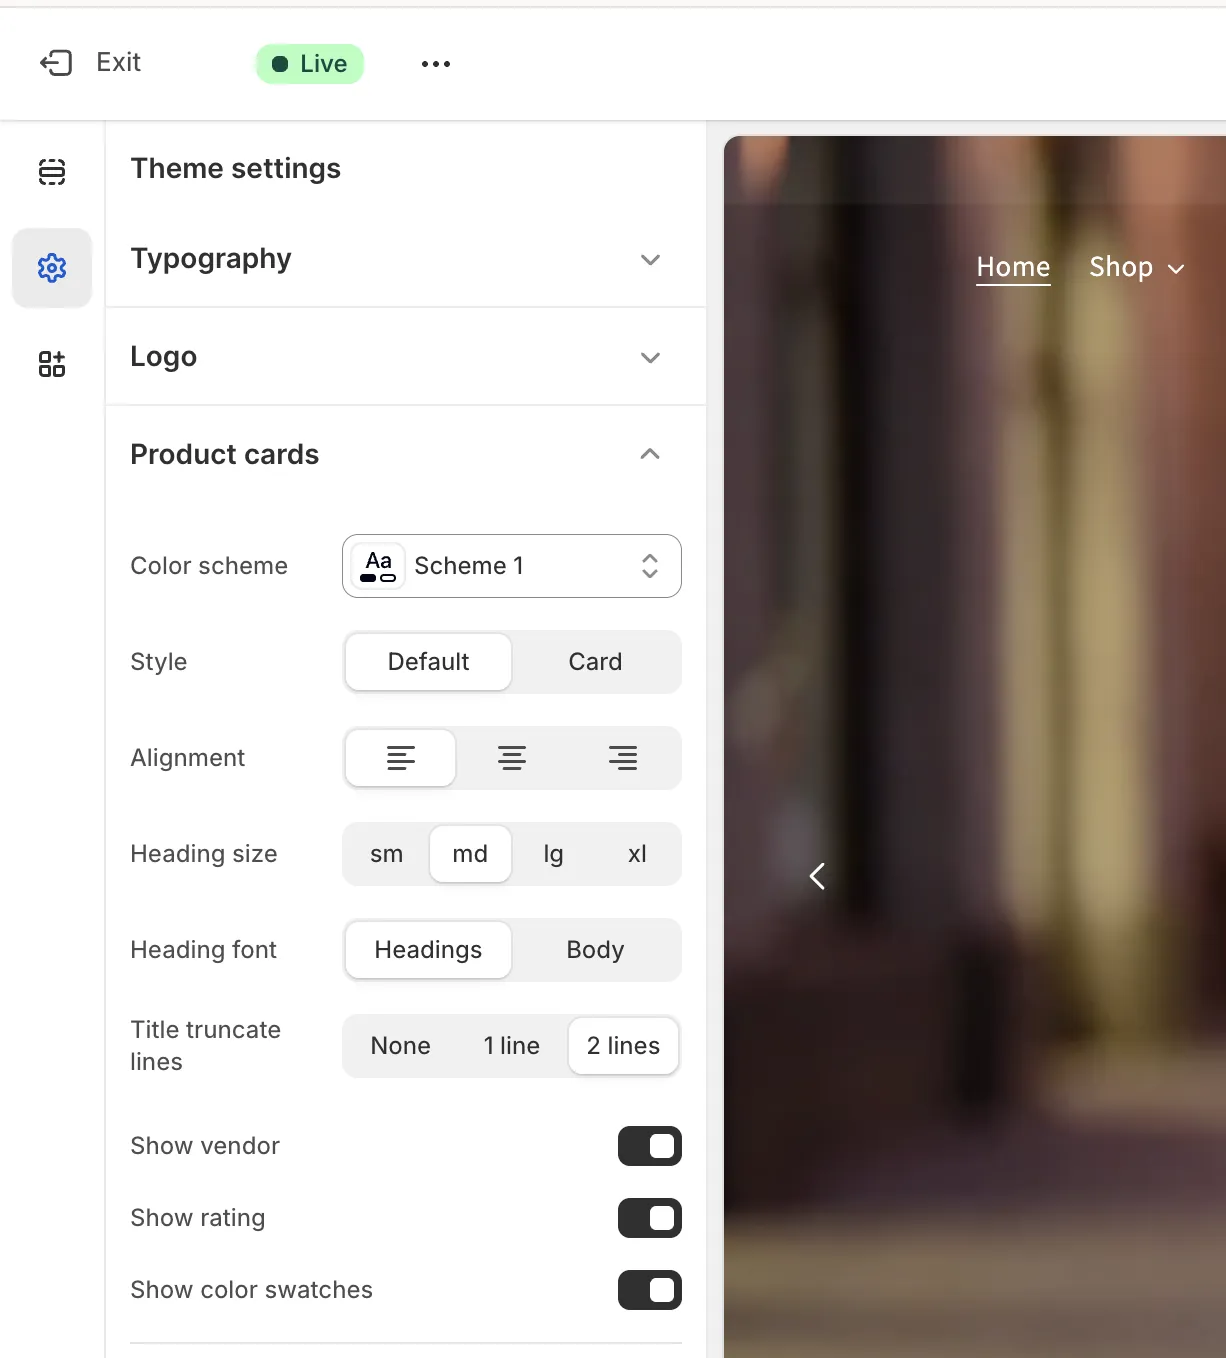Click the previous slide arrow in preview
This screenshot has height=1358, width=1226.
pyautogui.click(x=817, y=876)
